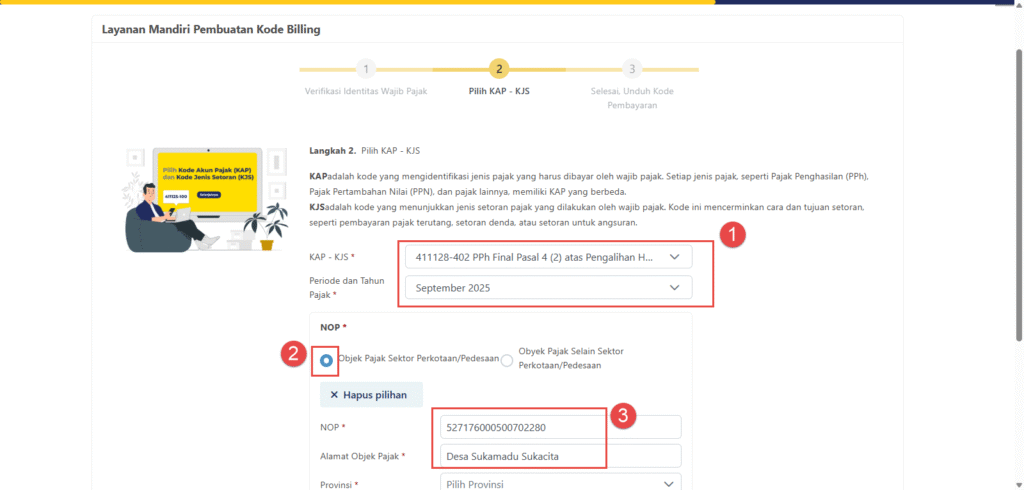Go to Selesai, Unduh Kode Pembayaran step
The height and width of the screenshot is (490, 1024).
pyautogui.click(x=630, y=97)
